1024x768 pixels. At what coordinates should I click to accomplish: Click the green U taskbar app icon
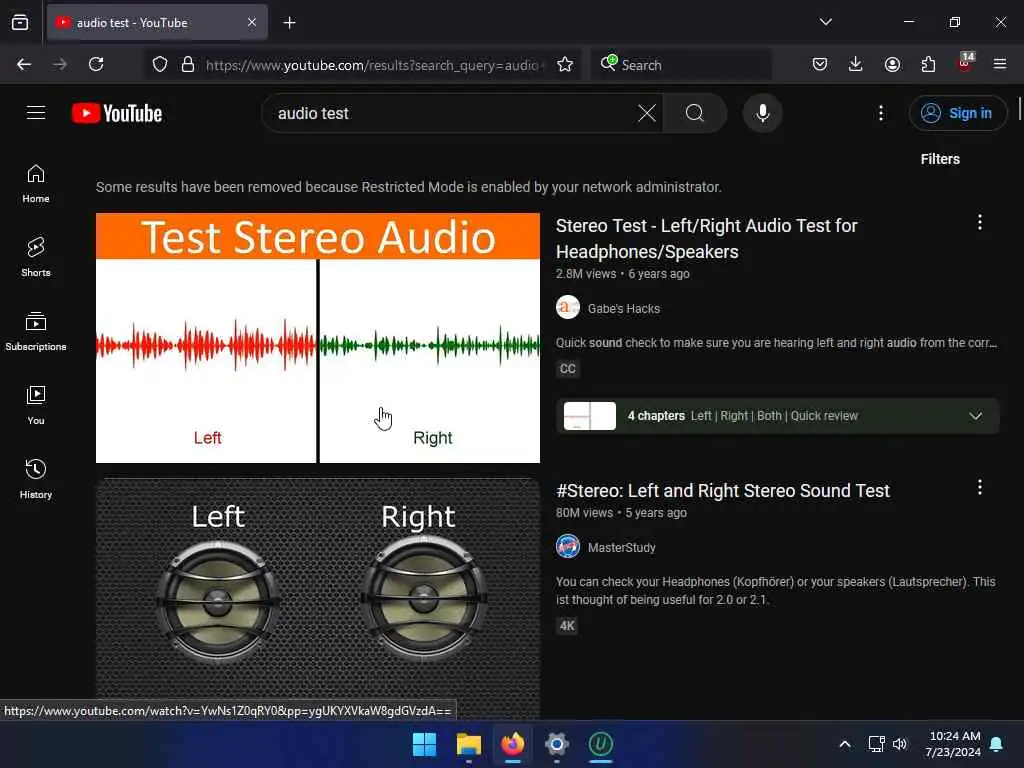tap(600, 744)
